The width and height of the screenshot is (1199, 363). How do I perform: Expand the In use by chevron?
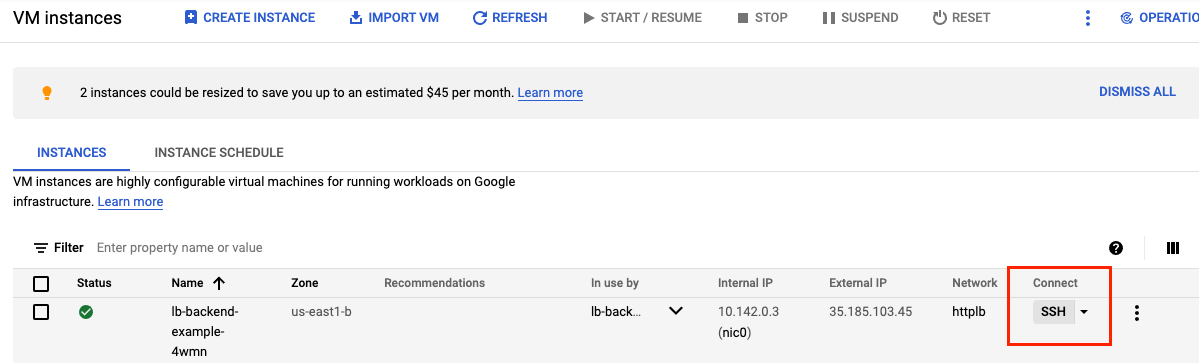[x=676, y=311]
